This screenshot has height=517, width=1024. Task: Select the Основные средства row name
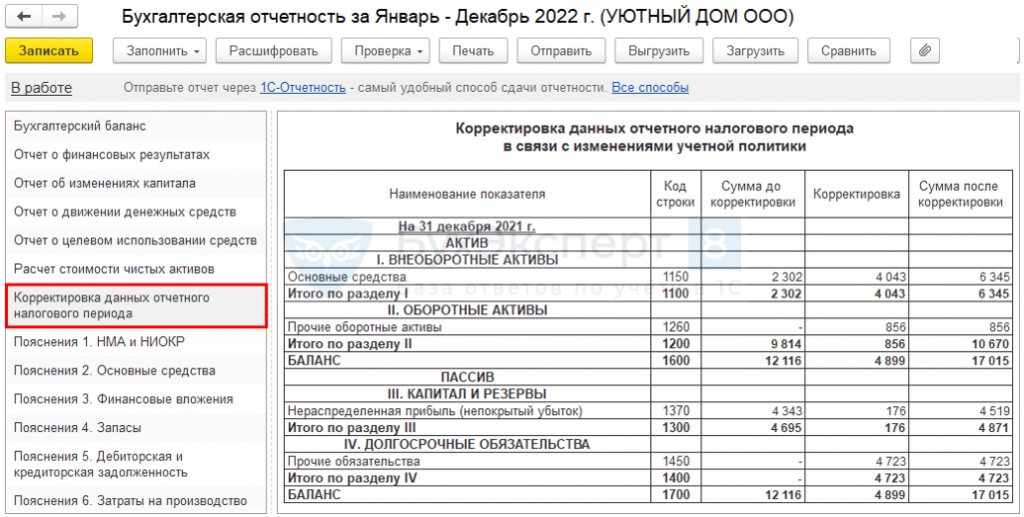[x=467, y=277]
